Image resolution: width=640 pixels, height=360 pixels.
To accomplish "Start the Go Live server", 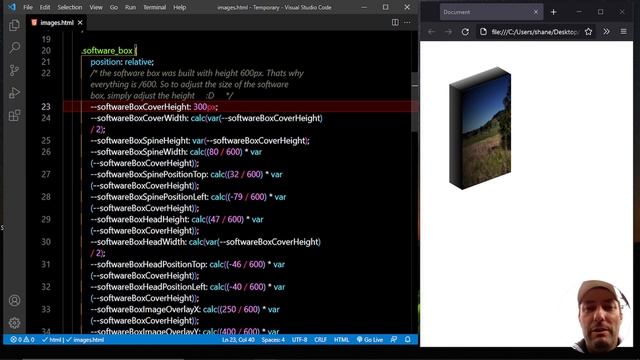I will [370, 340].
